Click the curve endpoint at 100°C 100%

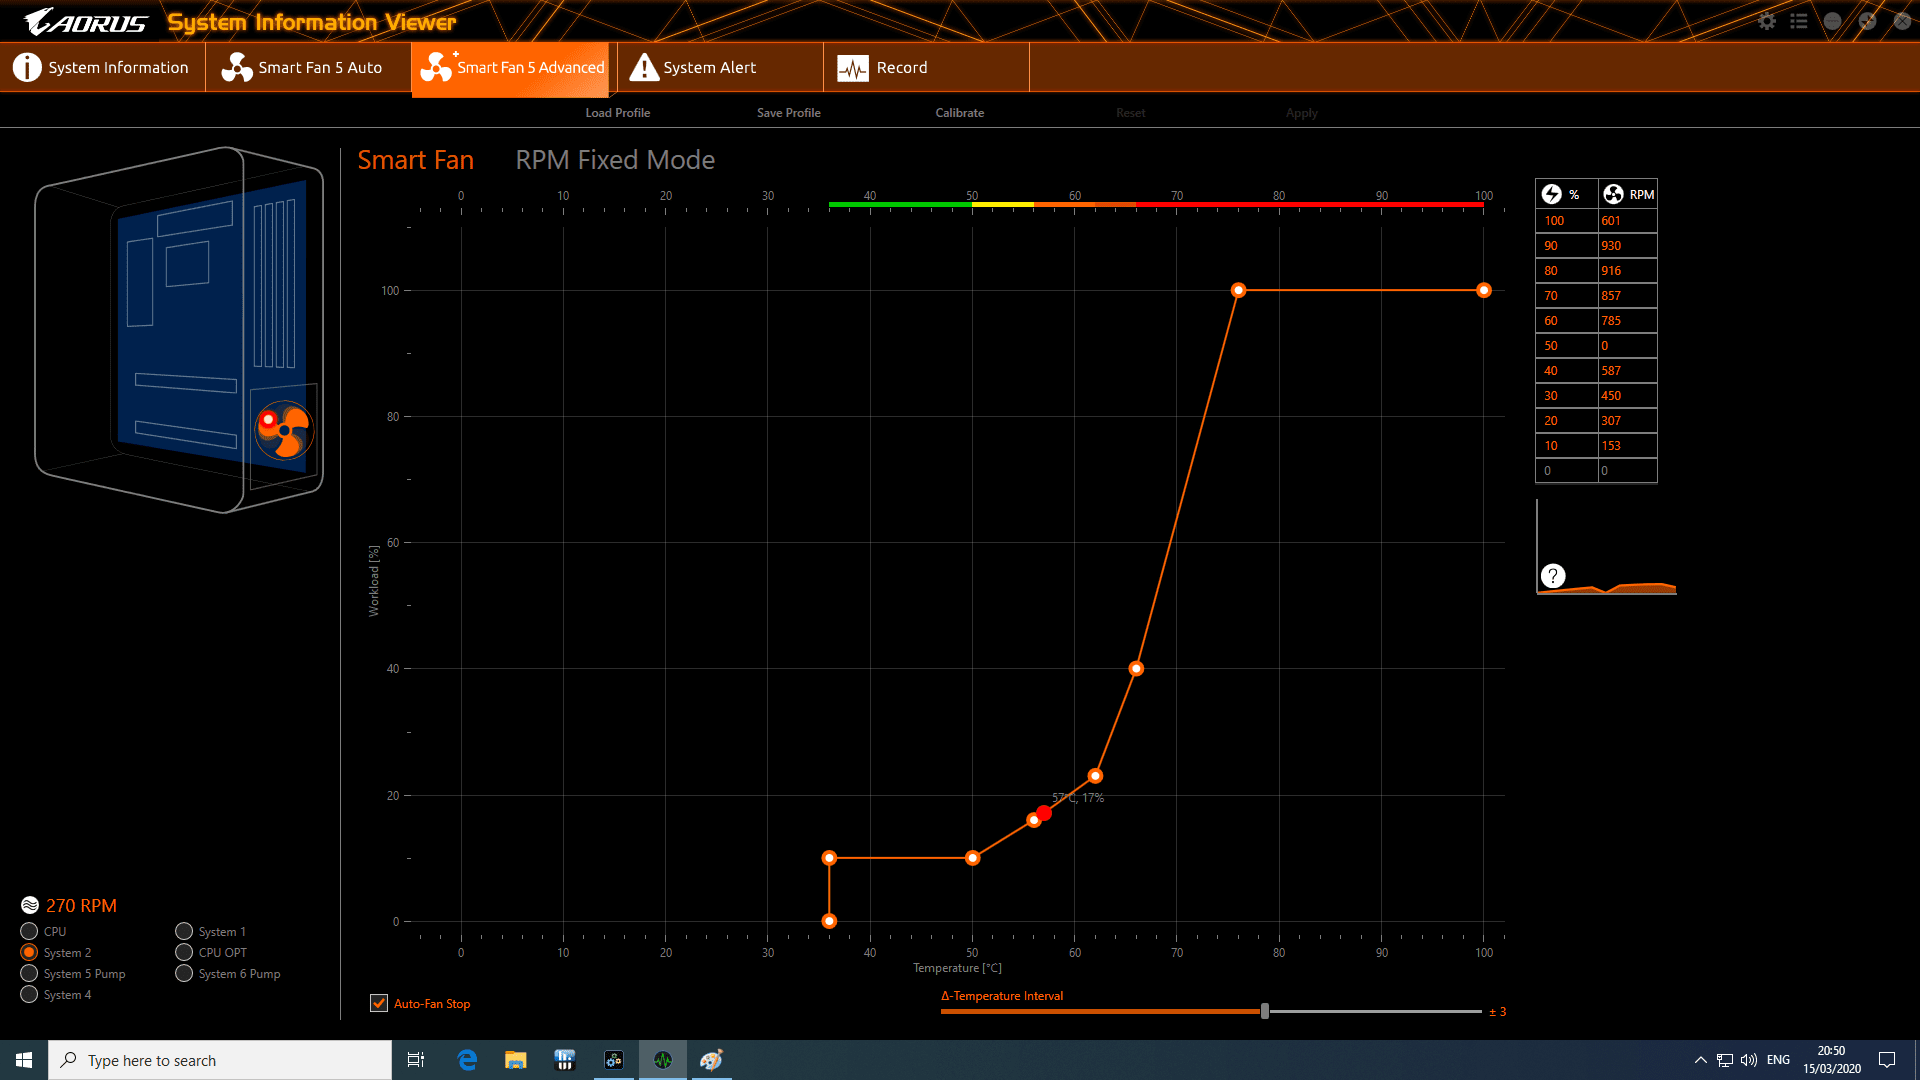[1484, 290]
